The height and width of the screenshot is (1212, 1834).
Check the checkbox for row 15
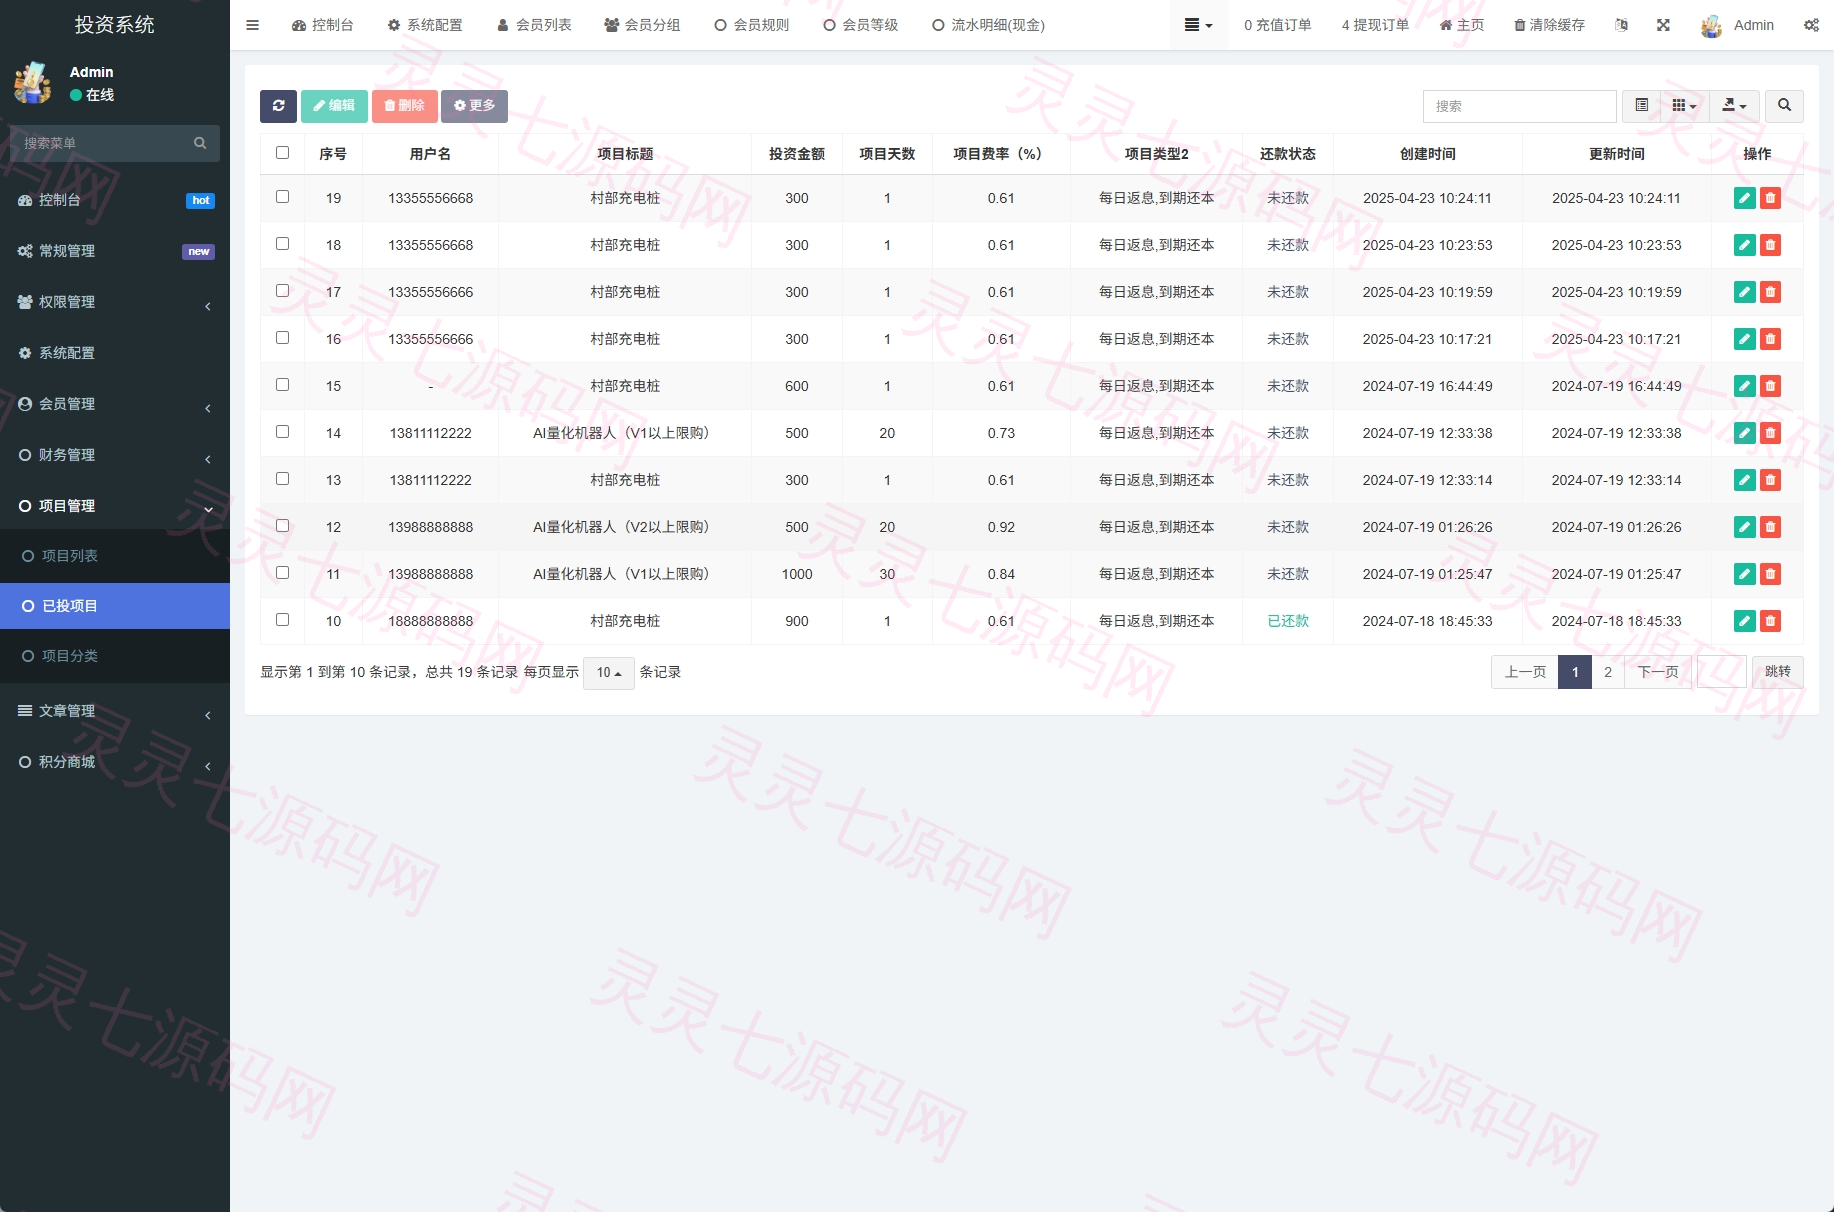(x=282, y=385)
